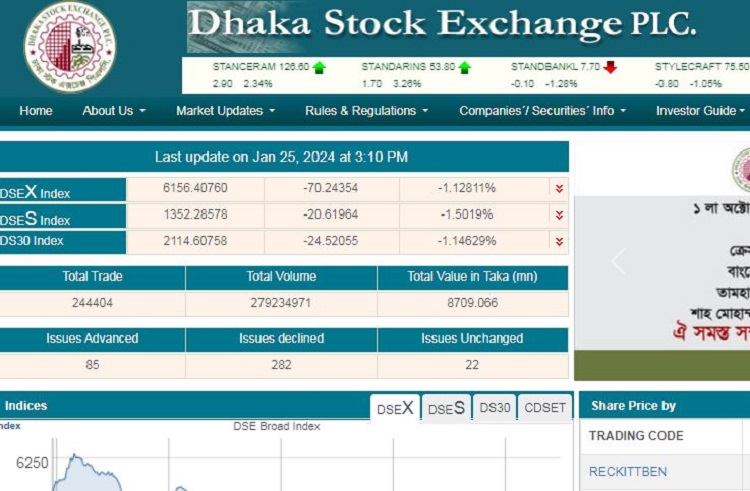Switch to the DSES chart tab
The width and height of the screenshot is (750, 491).
(x=446, y=408)
